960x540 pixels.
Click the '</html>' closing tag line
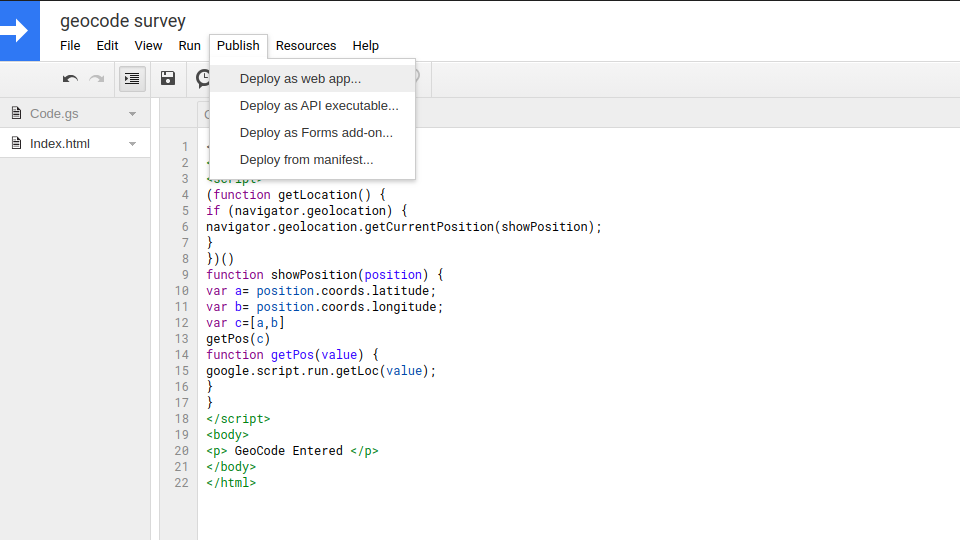(x=231, y=482)
